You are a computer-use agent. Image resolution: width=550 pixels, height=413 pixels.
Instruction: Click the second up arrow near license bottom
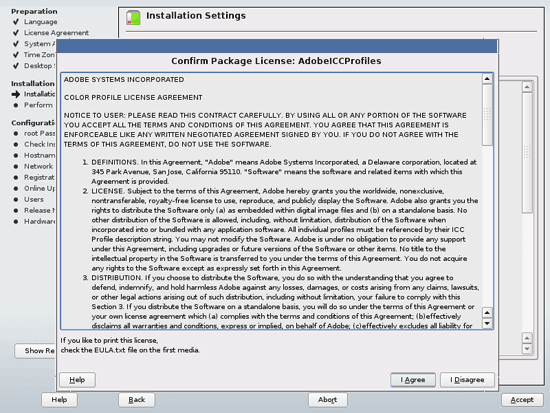487,312
